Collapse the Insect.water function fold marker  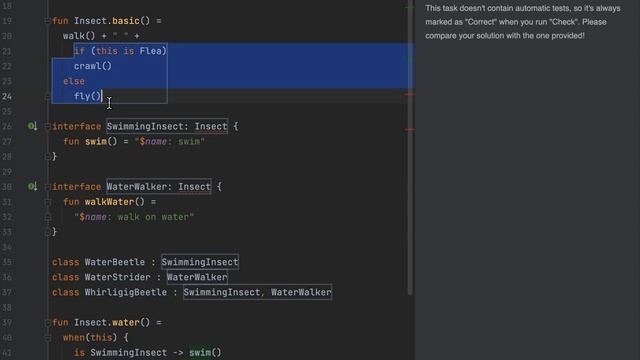tap(47, 322)
